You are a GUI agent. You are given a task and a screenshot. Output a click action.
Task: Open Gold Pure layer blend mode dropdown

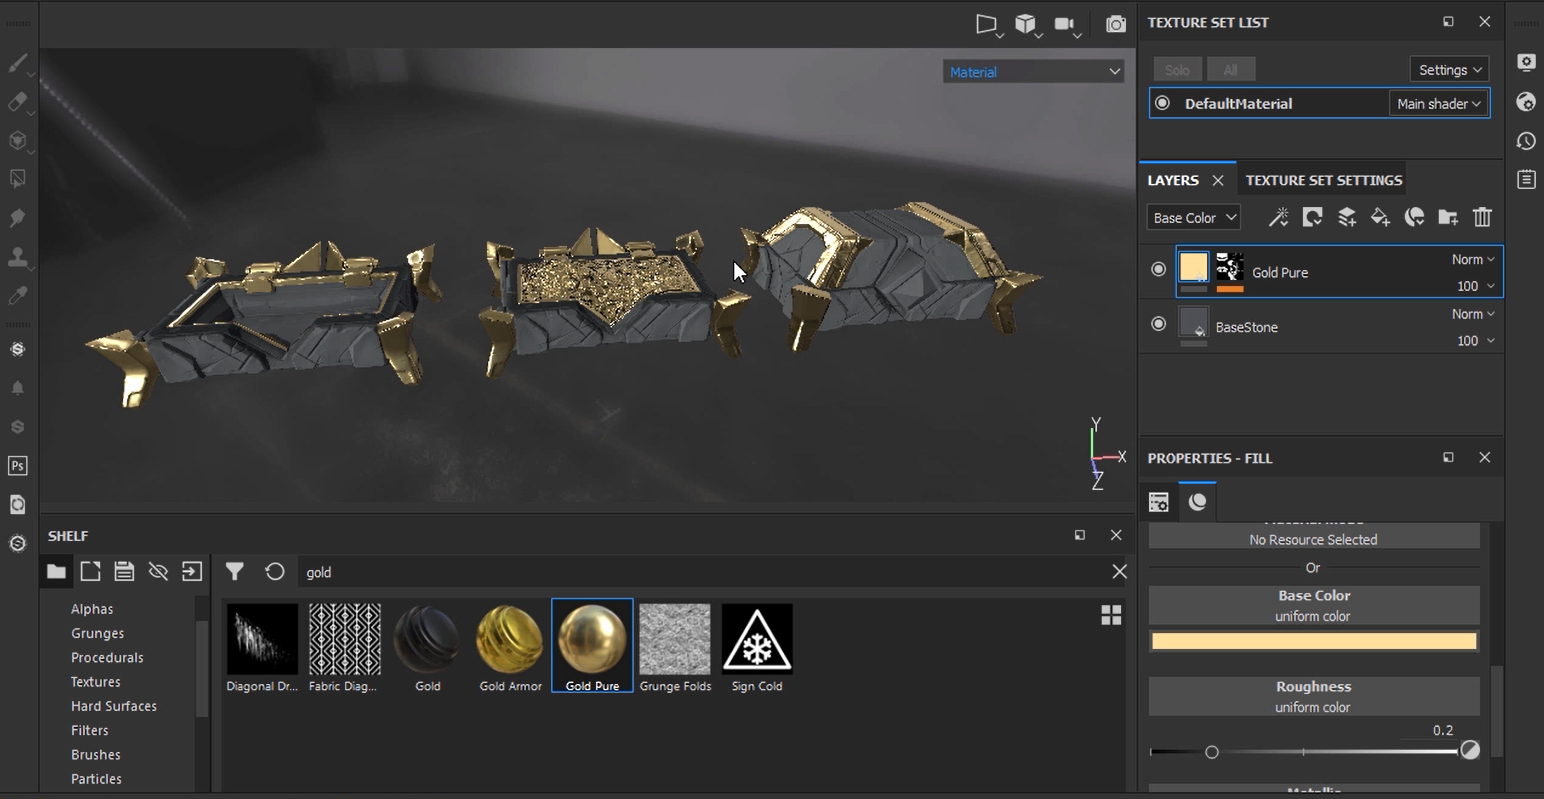(x=1473, y=259)
